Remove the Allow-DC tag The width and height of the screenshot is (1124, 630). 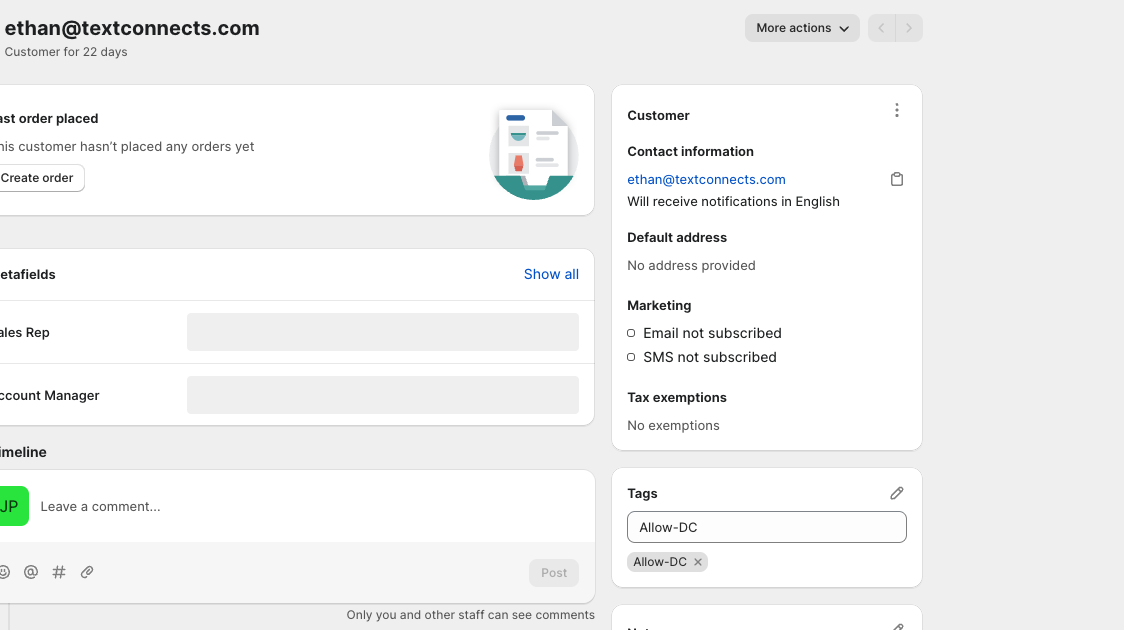tap(698, 562)
